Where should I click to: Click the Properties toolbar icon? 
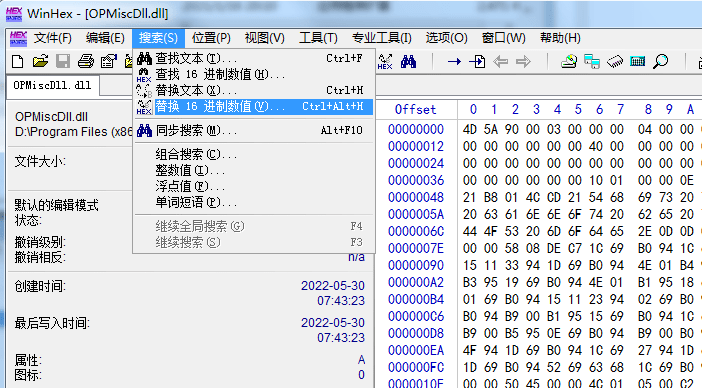point(108,61)
